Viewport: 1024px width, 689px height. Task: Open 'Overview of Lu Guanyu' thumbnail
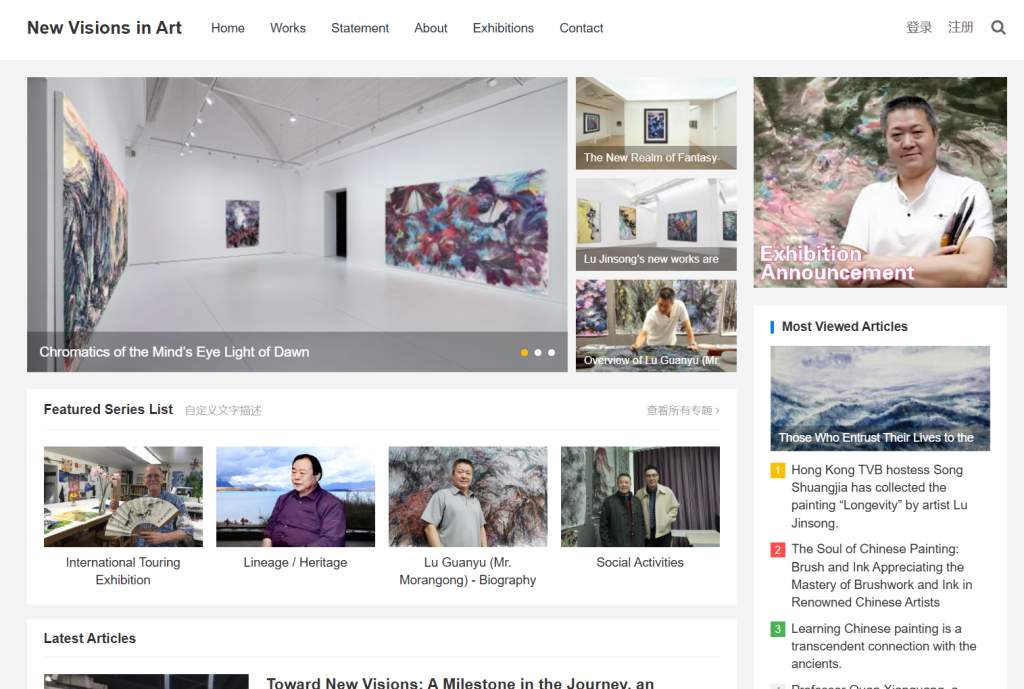[656, 325]
